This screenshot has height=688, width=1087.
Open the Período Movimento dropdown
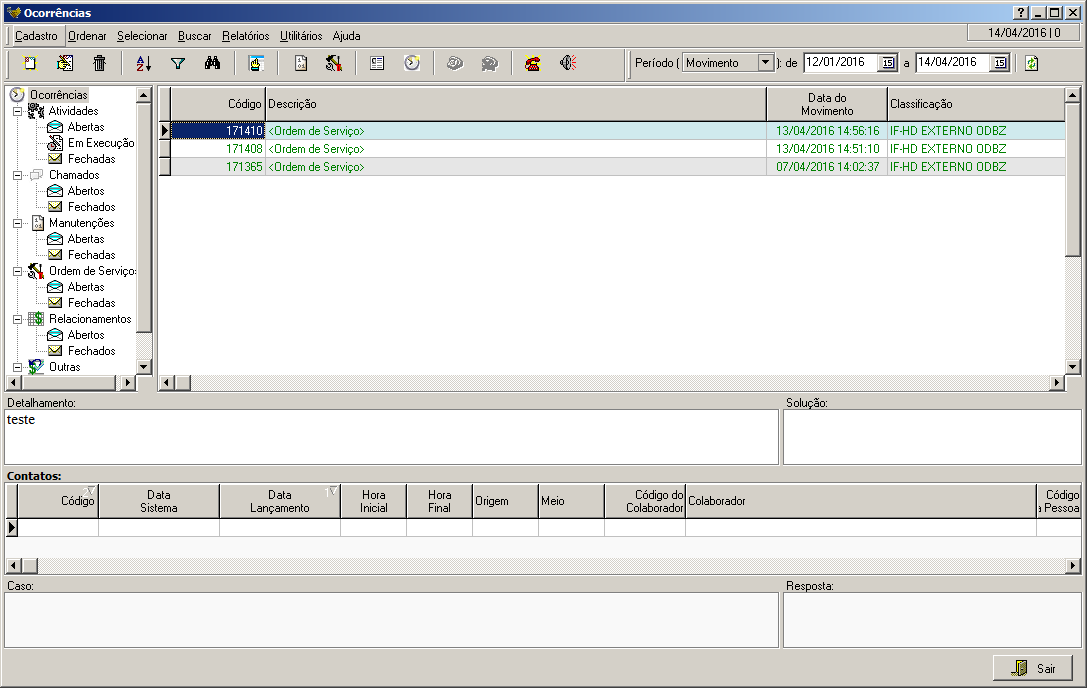[x=766, y=62]
